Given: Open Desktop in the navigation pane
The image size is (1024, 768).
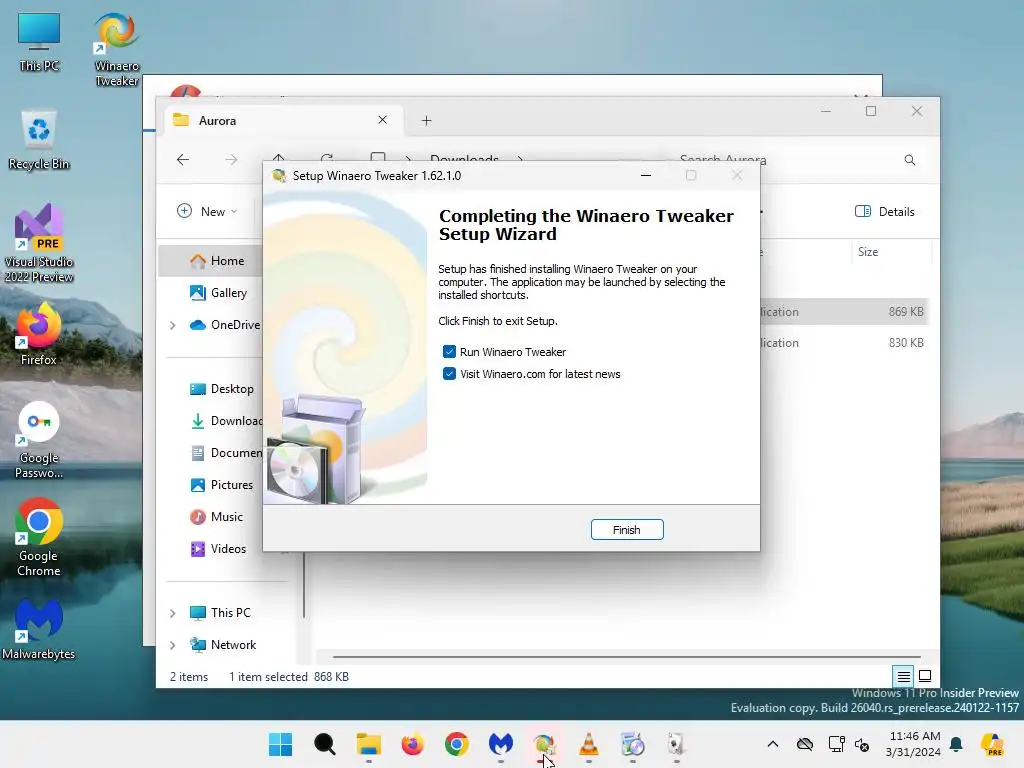Looking at the screenshot, I should (x=221, y=389).
